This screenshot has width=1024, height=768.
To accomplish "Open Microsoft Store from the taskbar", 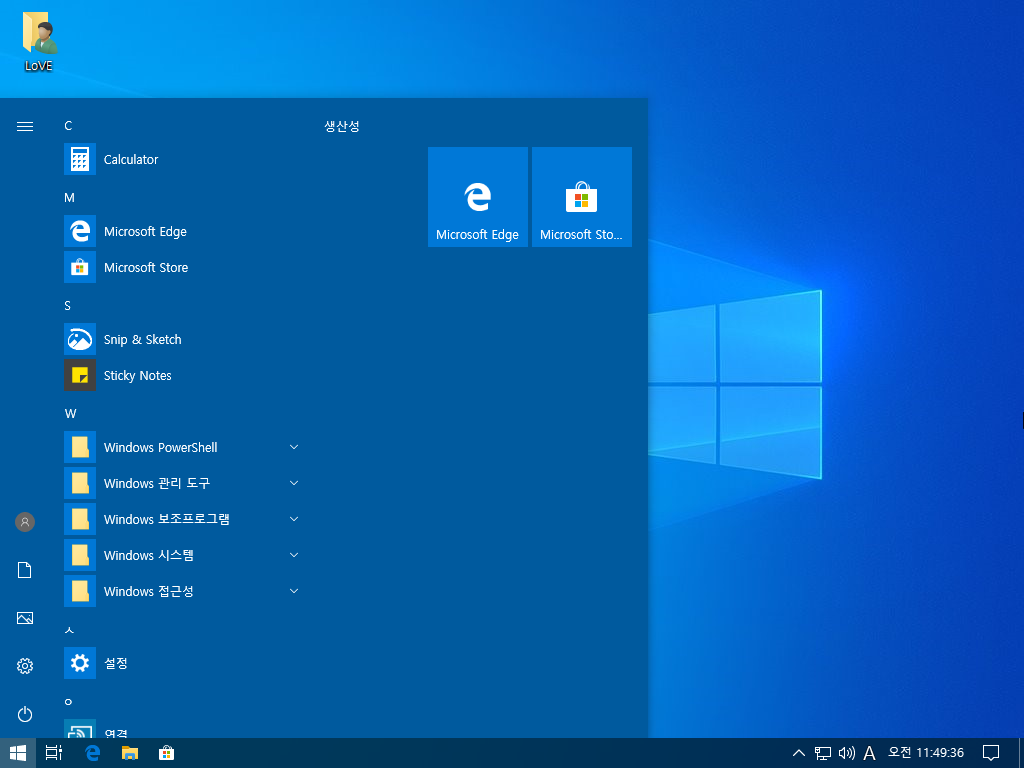I will coord(167,753).
